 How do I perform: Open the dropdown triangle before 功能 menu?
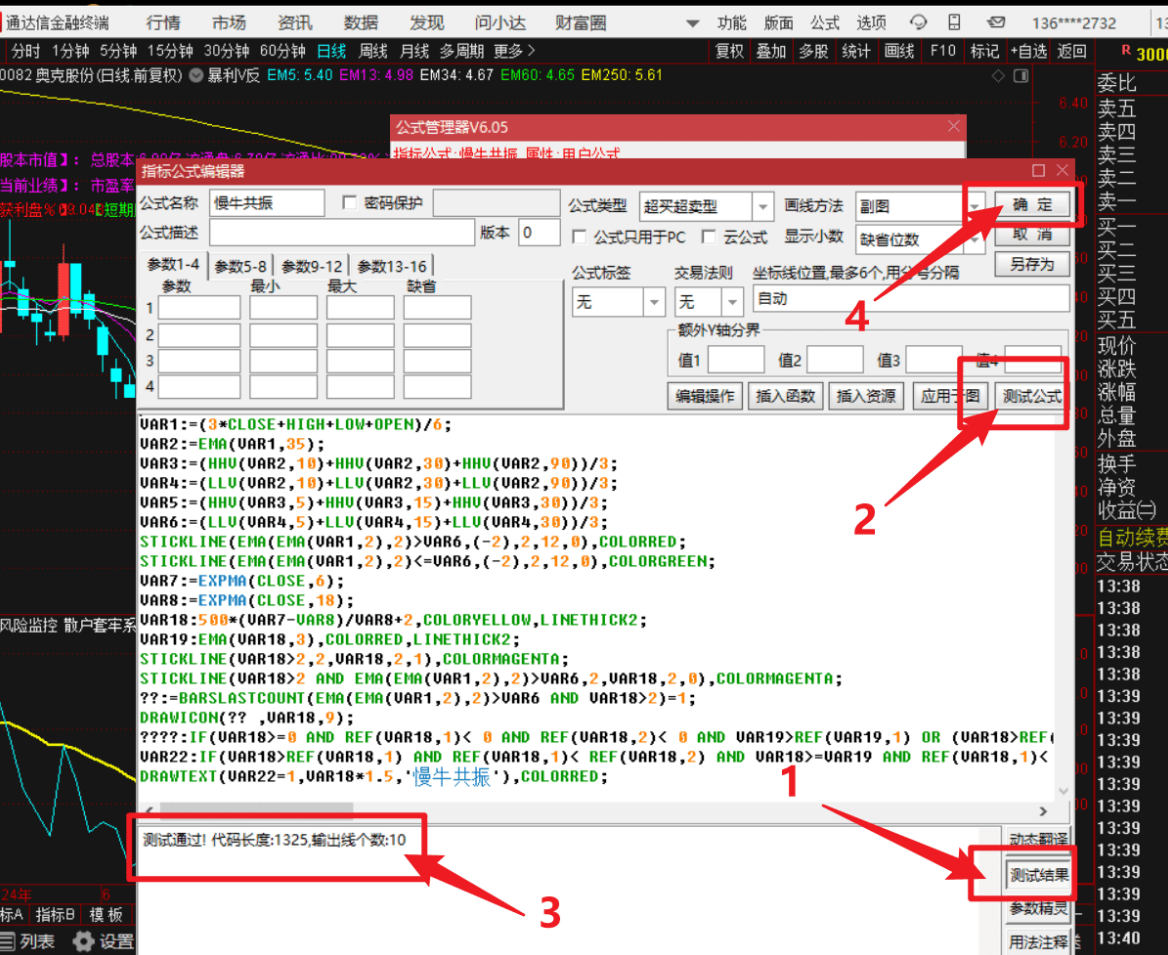692,23
